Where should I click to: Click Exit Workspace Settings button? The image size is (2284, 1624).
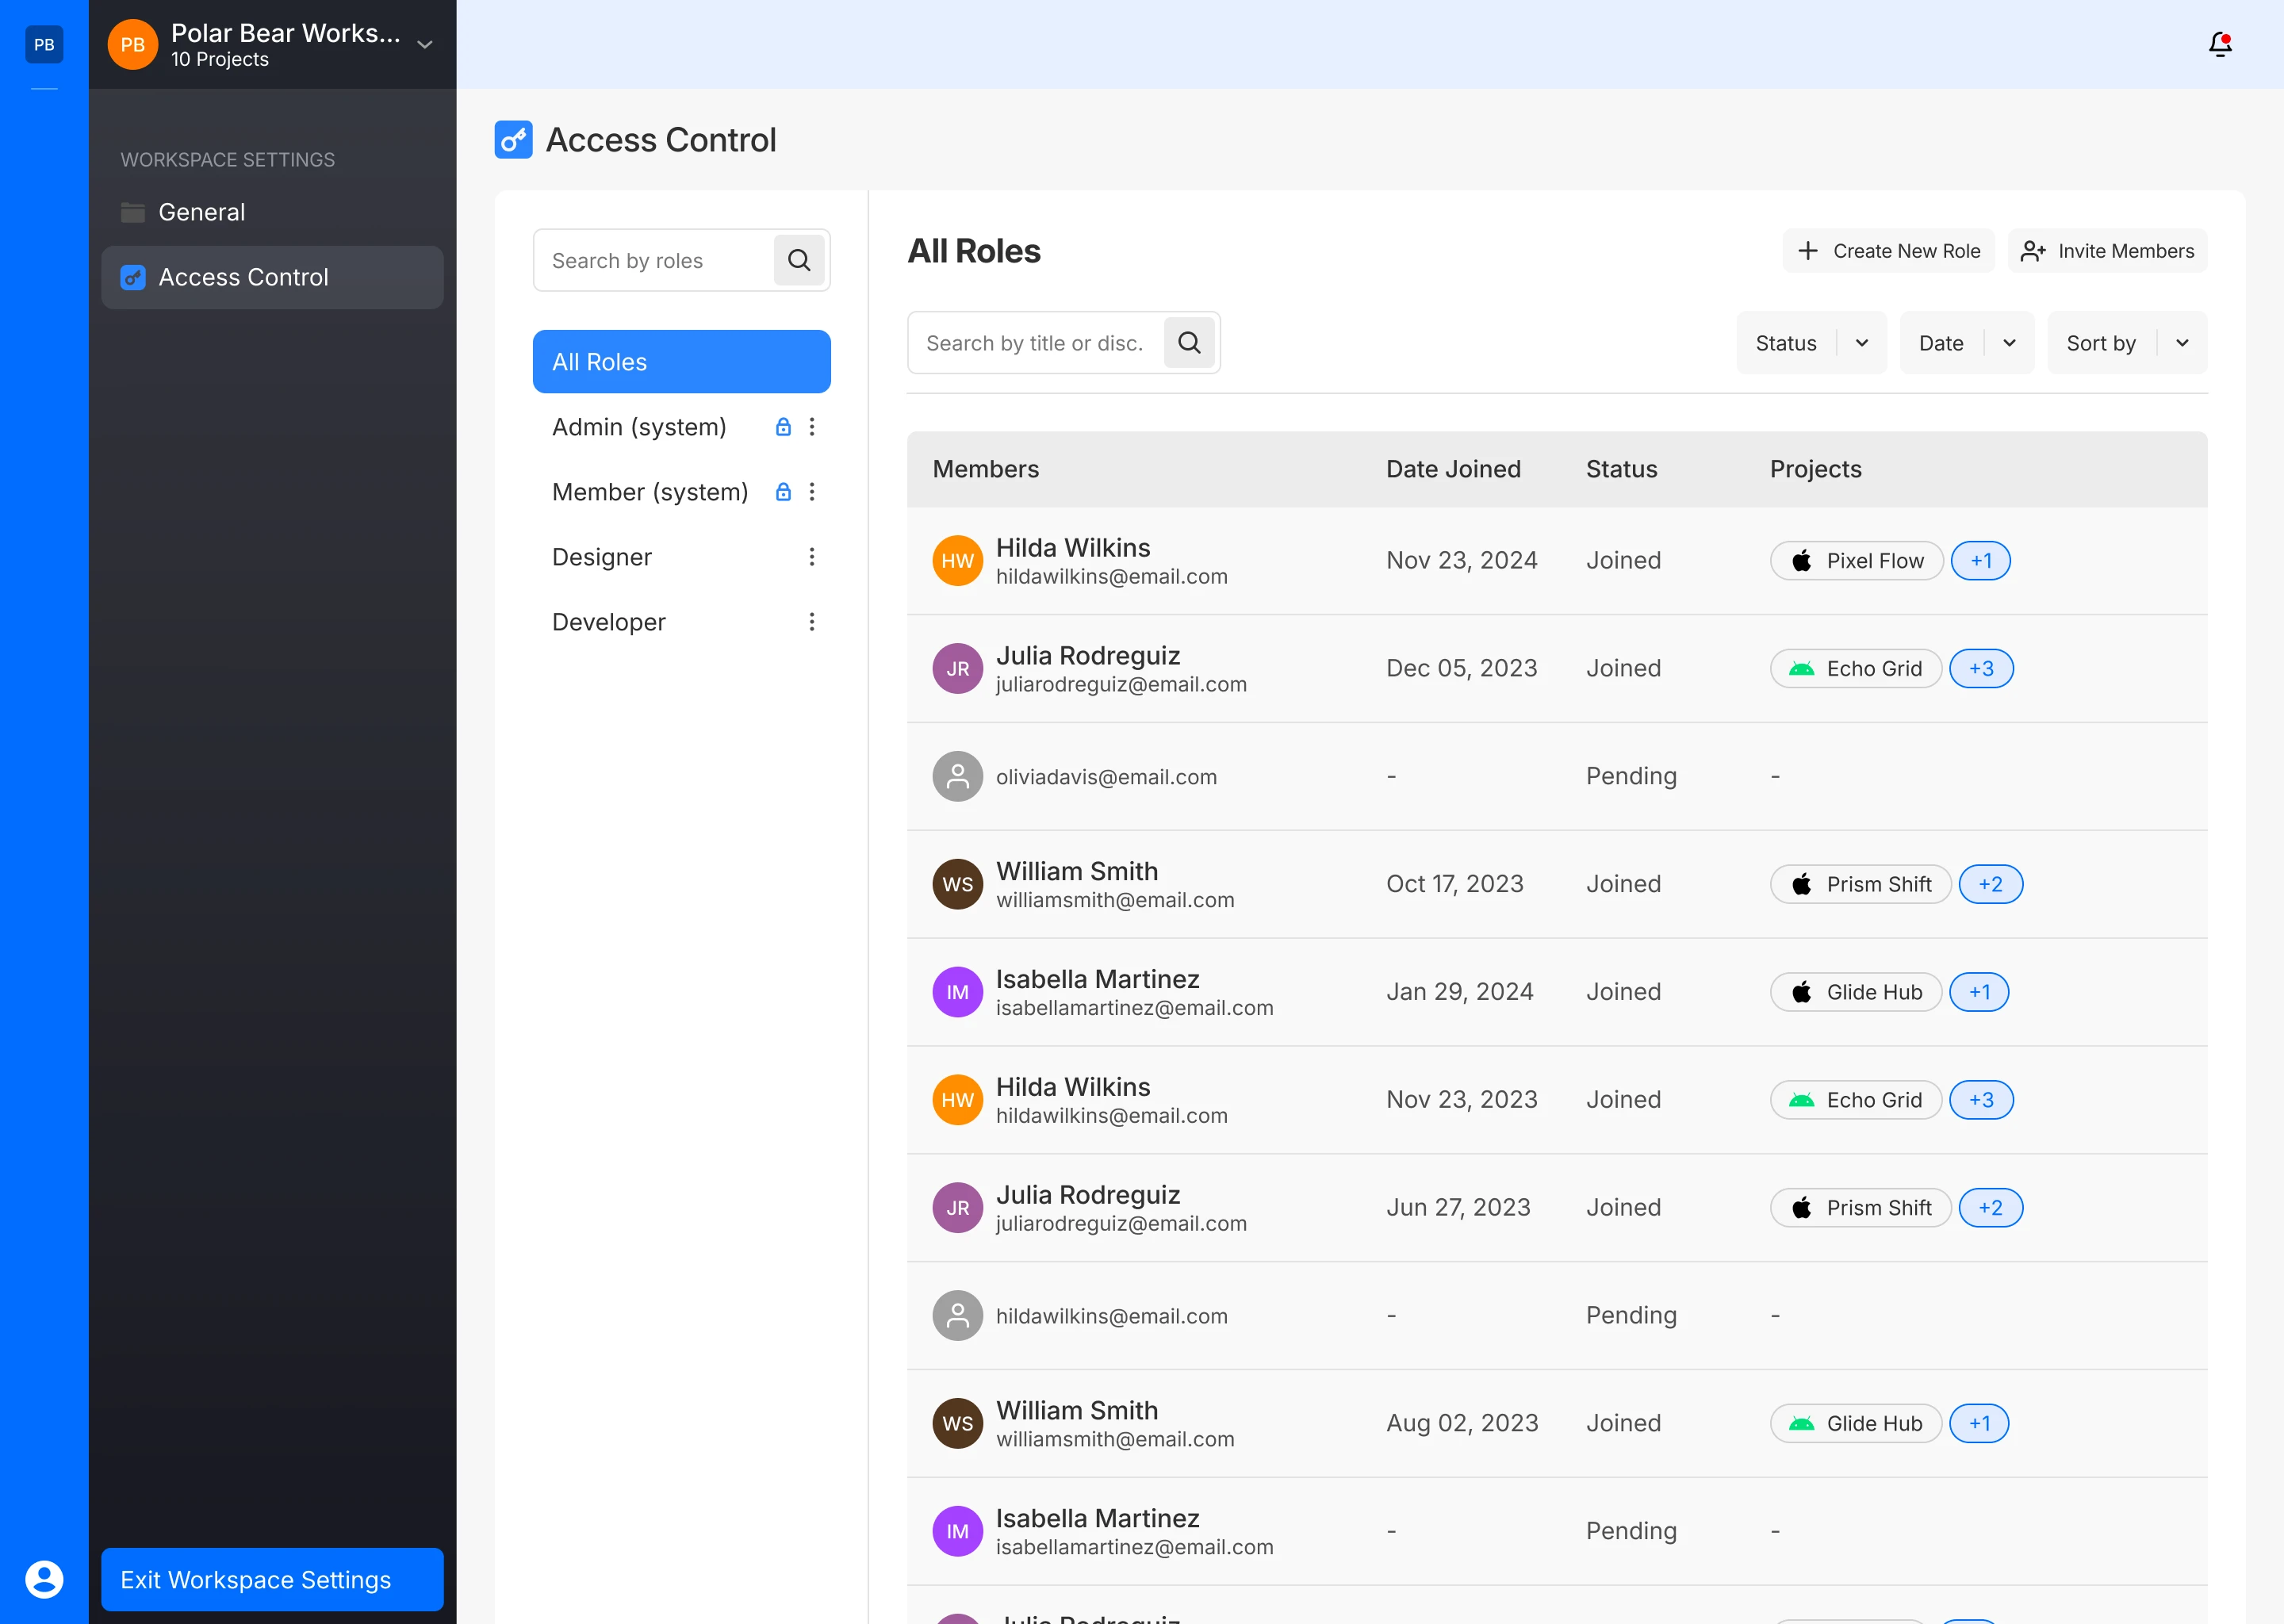click(x=272, y=1579)
